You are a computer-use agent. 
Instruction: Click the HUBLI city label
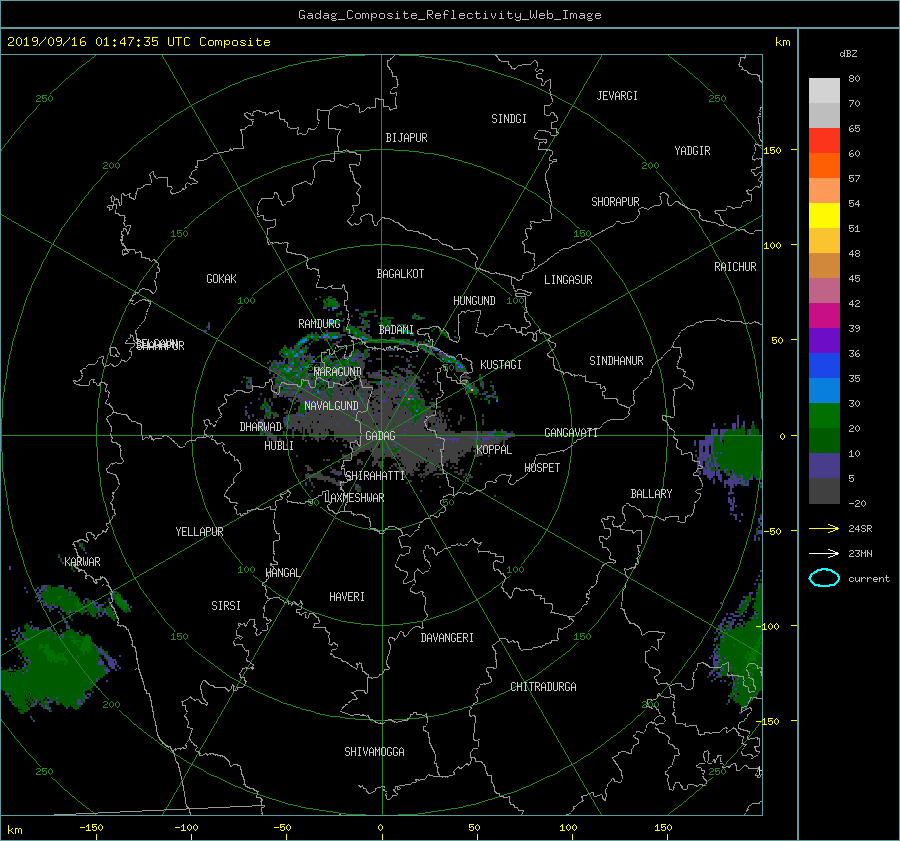coord(278,446)
